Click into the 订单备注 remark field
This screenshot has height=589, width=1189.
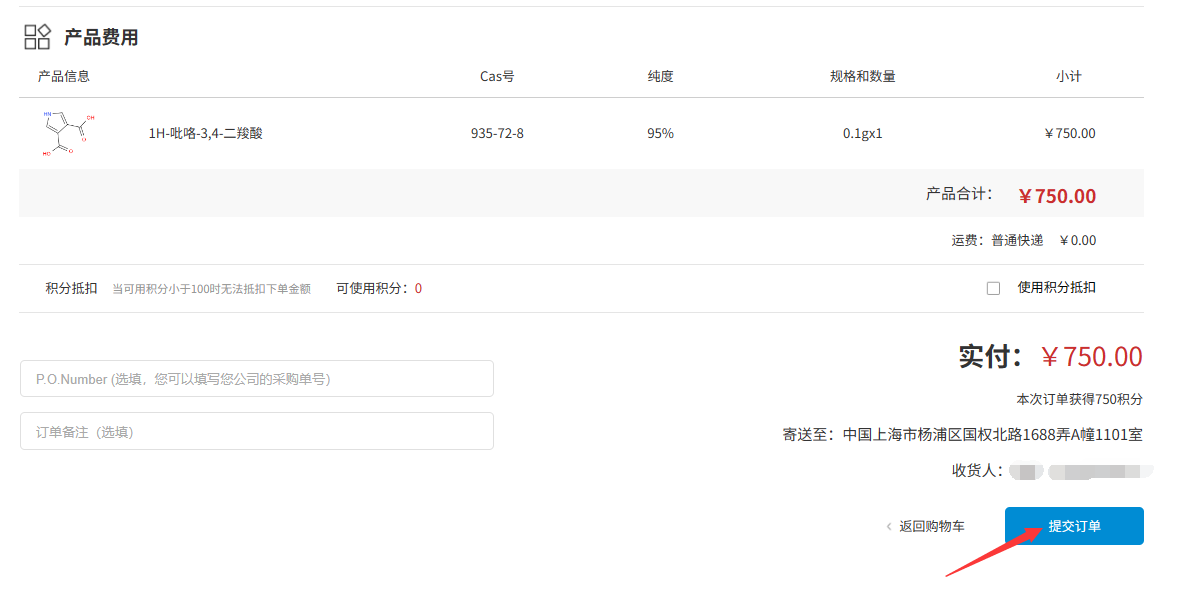click(x=256, y=431)
